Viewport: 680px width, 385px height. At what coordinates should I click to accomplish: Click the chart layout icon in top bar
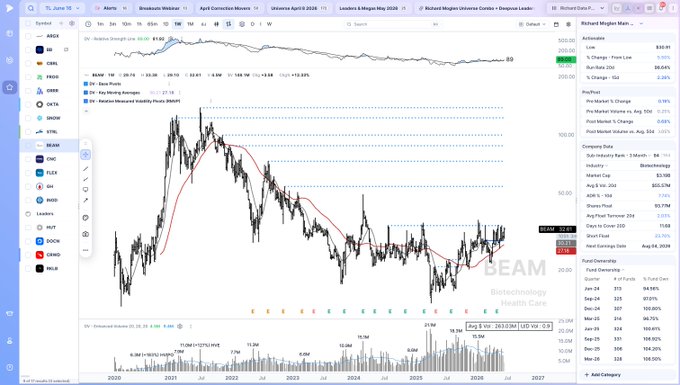616,8
